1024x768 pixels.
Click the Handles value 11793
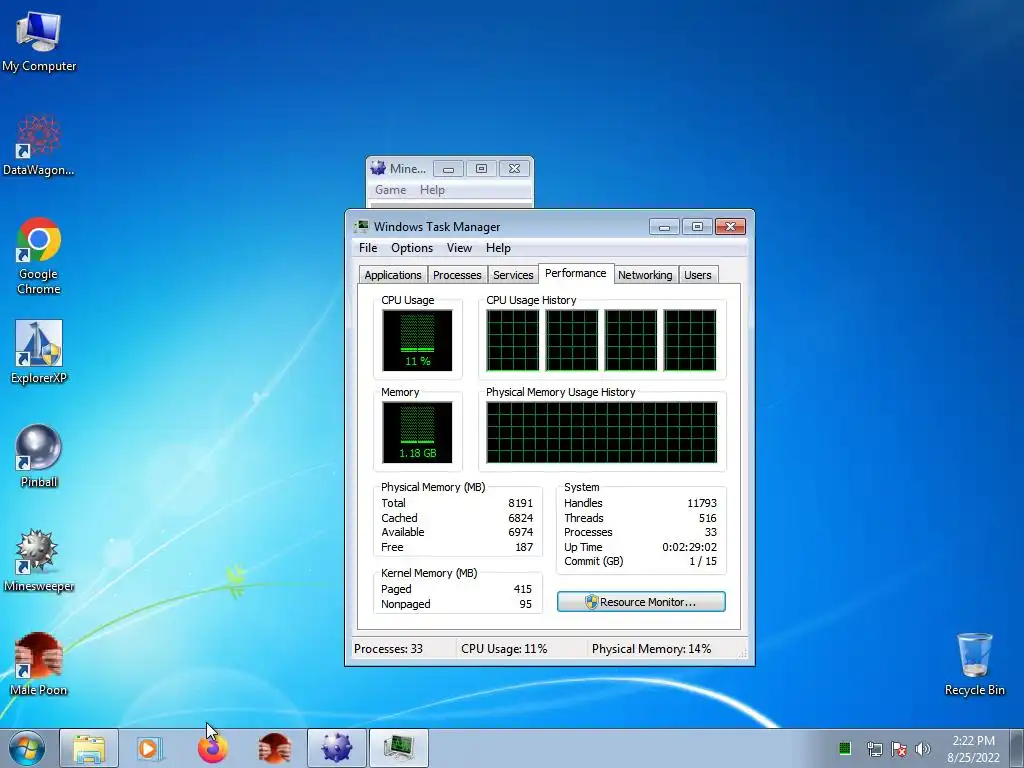point(702,503)
